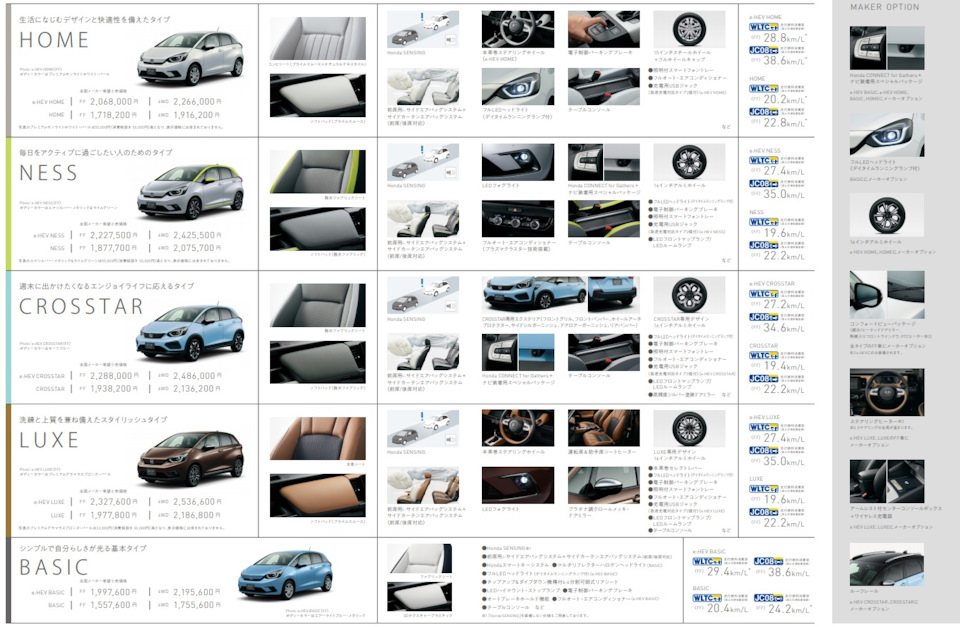Click Honda SENSING image in LUXE row

[x=422, y=428]
